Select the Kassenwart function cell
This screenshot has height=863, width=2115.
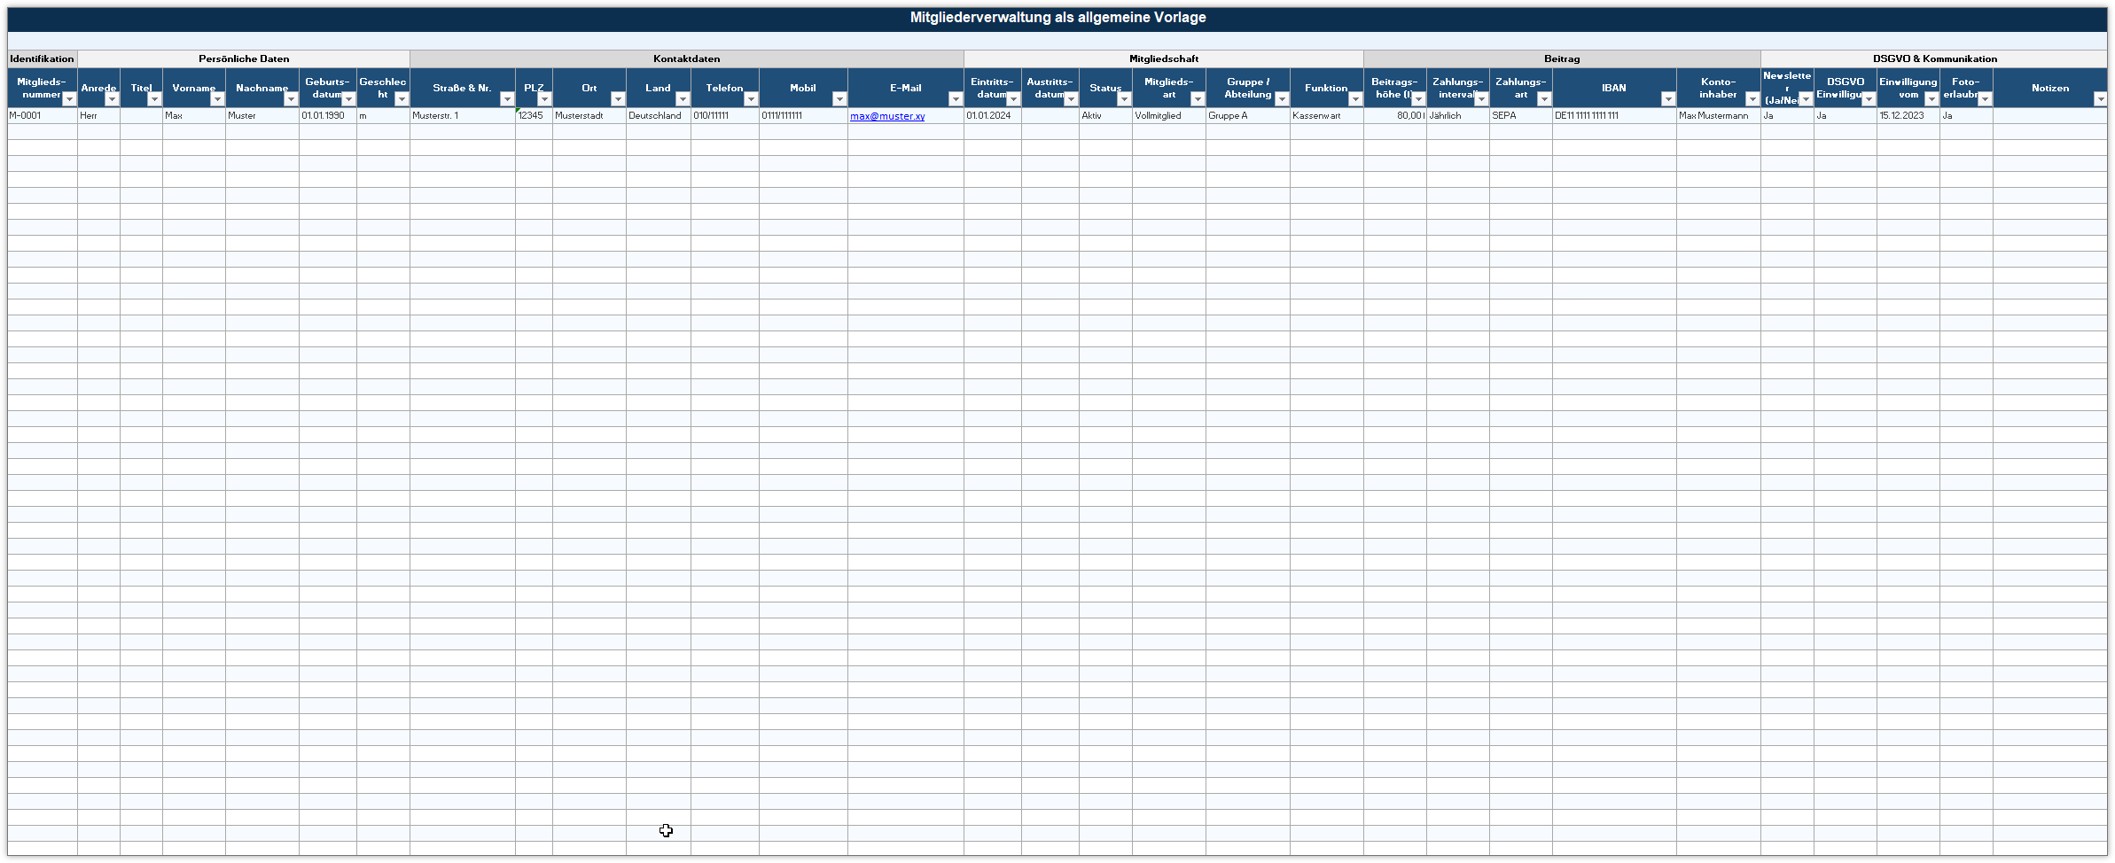(x=1326, y=116)
